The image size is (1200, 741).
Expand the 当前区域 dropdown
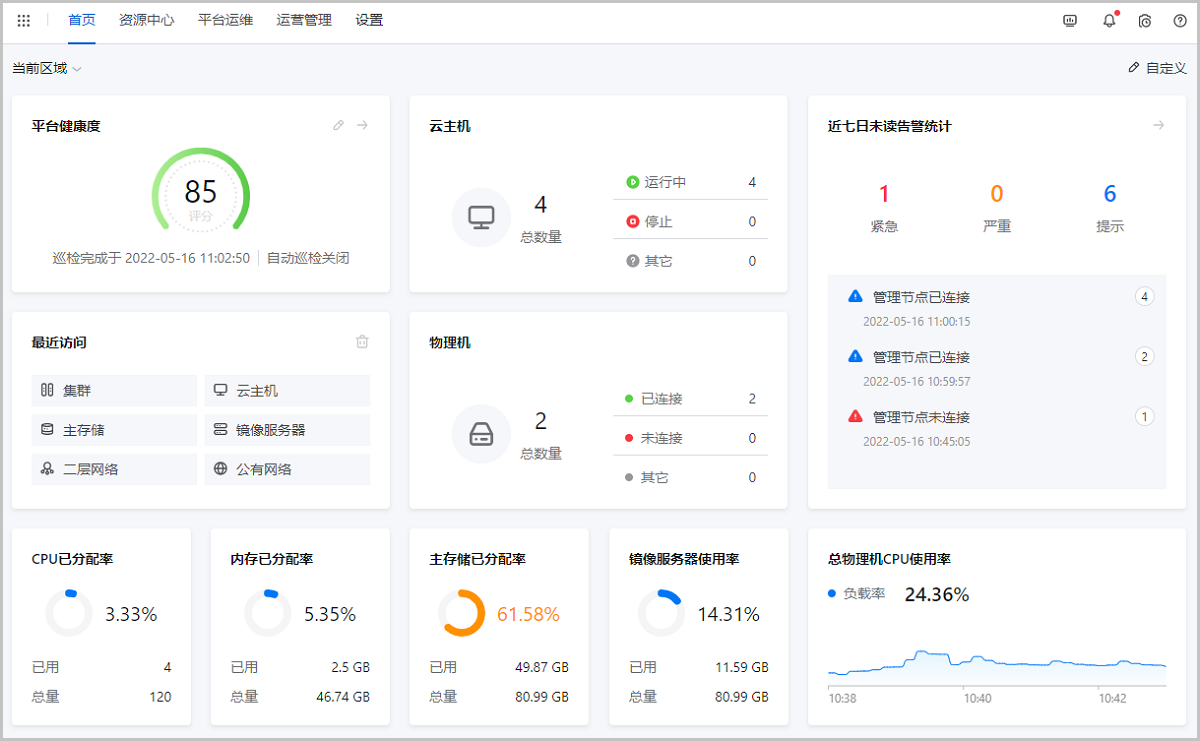(47, 69)
